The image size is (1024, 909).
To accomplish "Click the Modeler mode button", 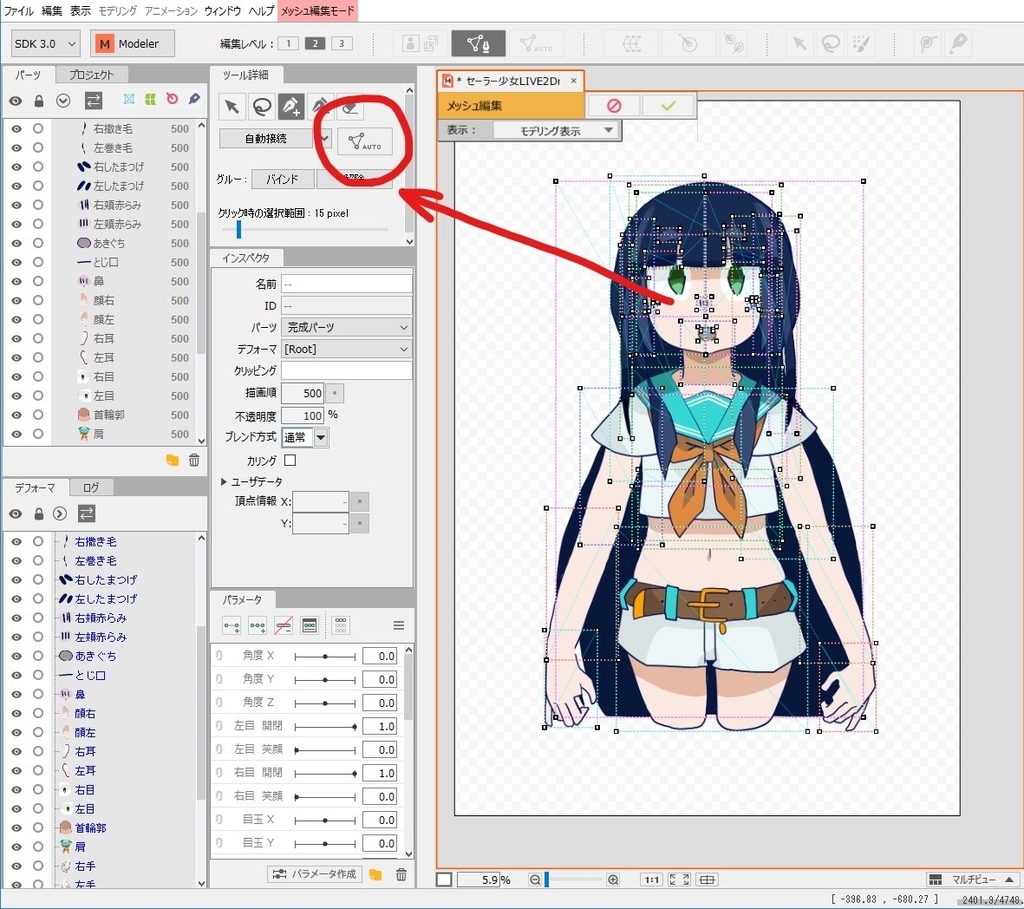I will pyautogui.click(x=133, y=44).
